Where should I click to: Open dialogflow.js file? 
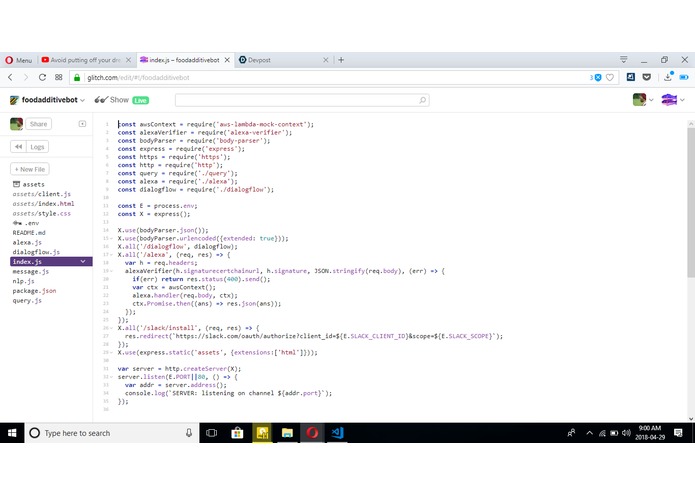coord(36,252)
